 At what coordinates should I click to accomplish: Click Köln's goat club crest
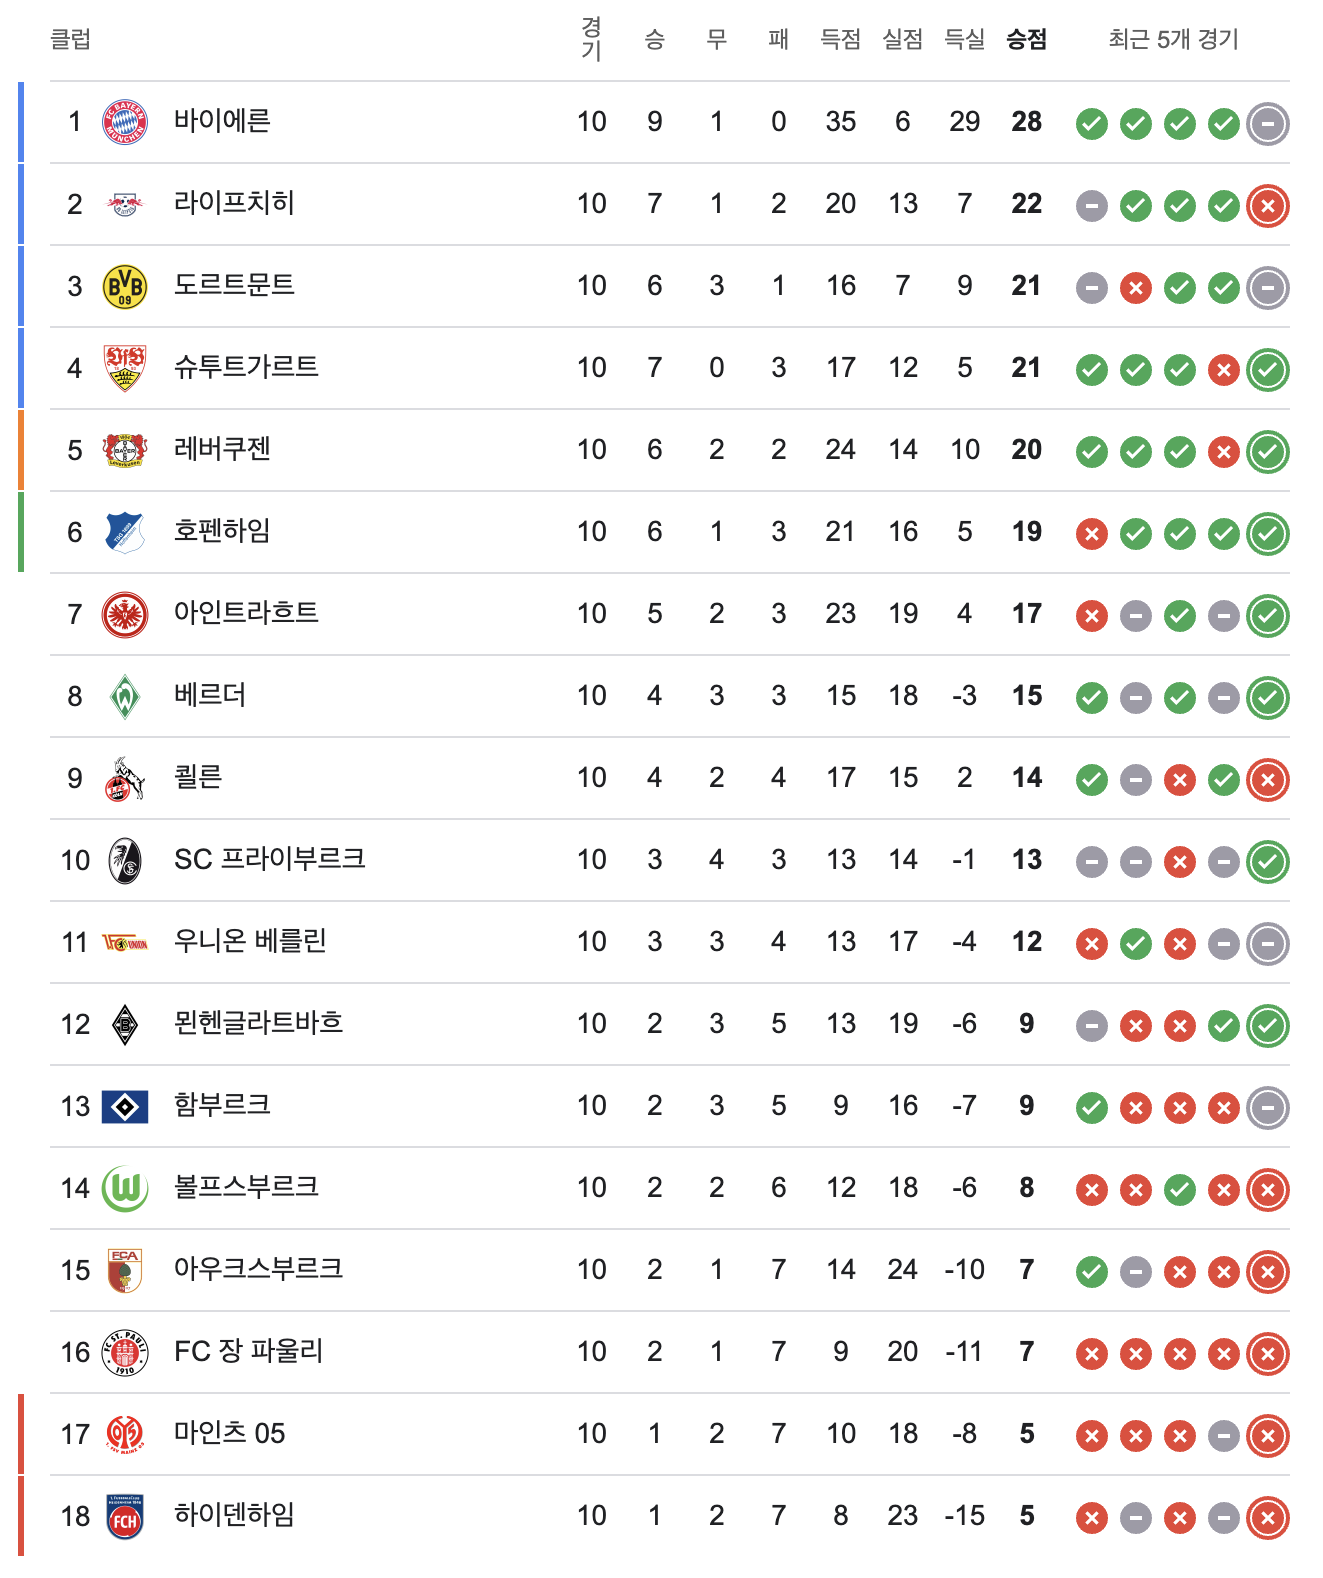(125, 778)
